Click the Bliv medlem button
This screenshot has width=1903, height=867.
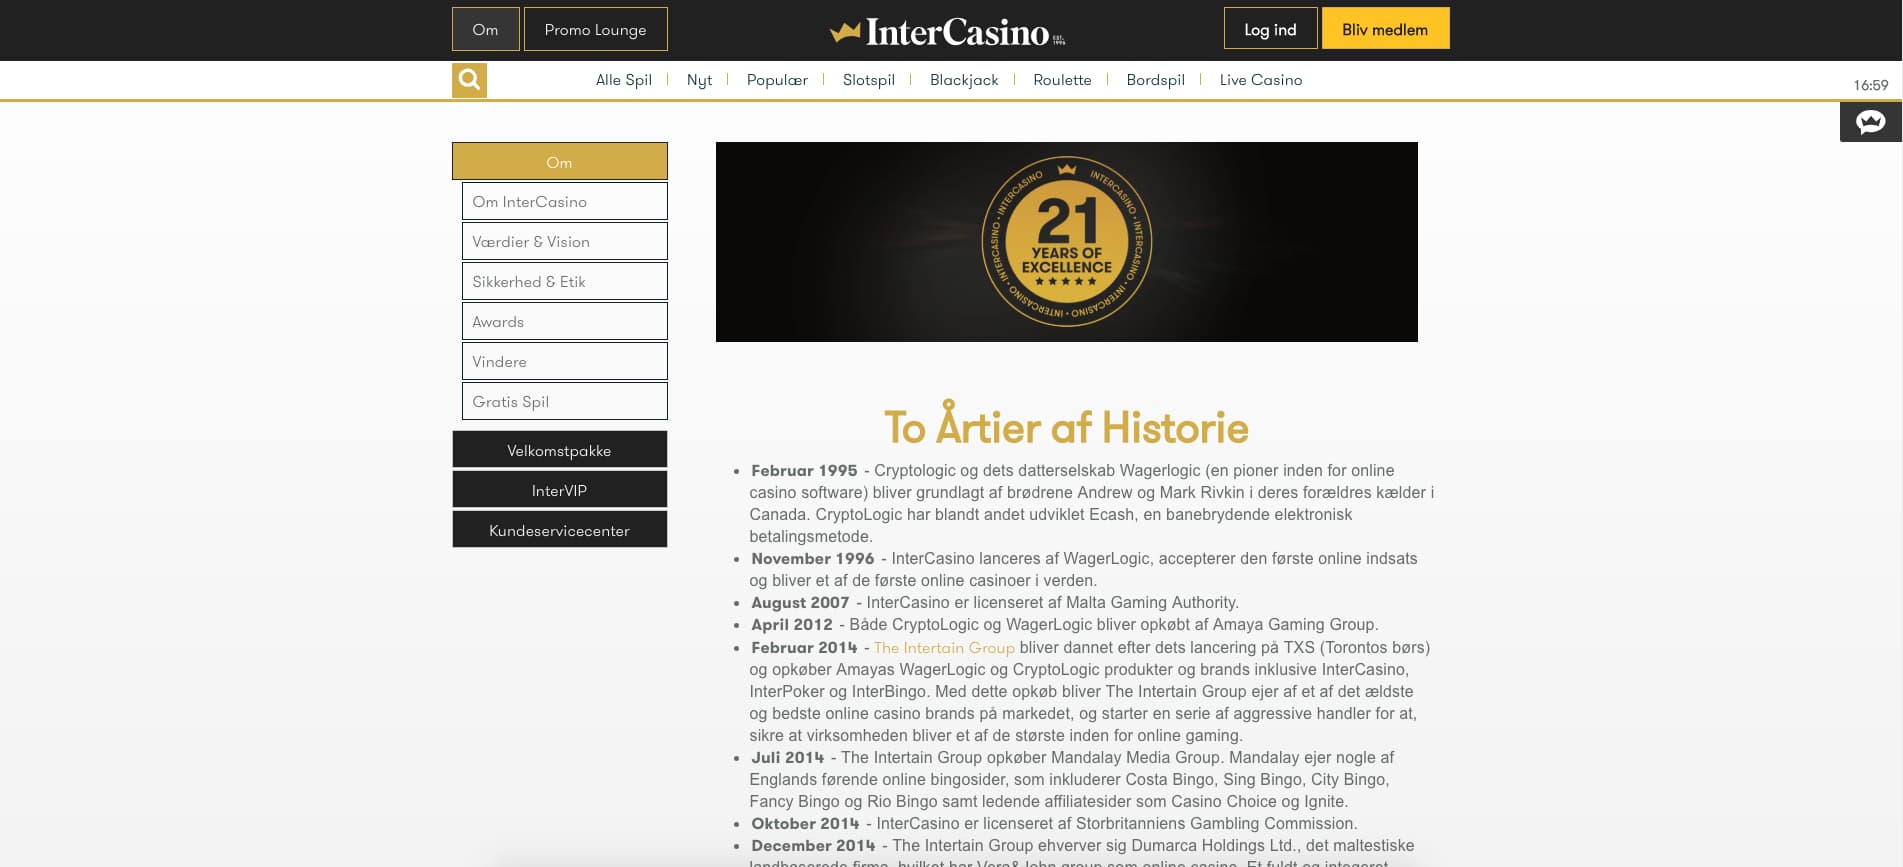tap(1385, 29)
